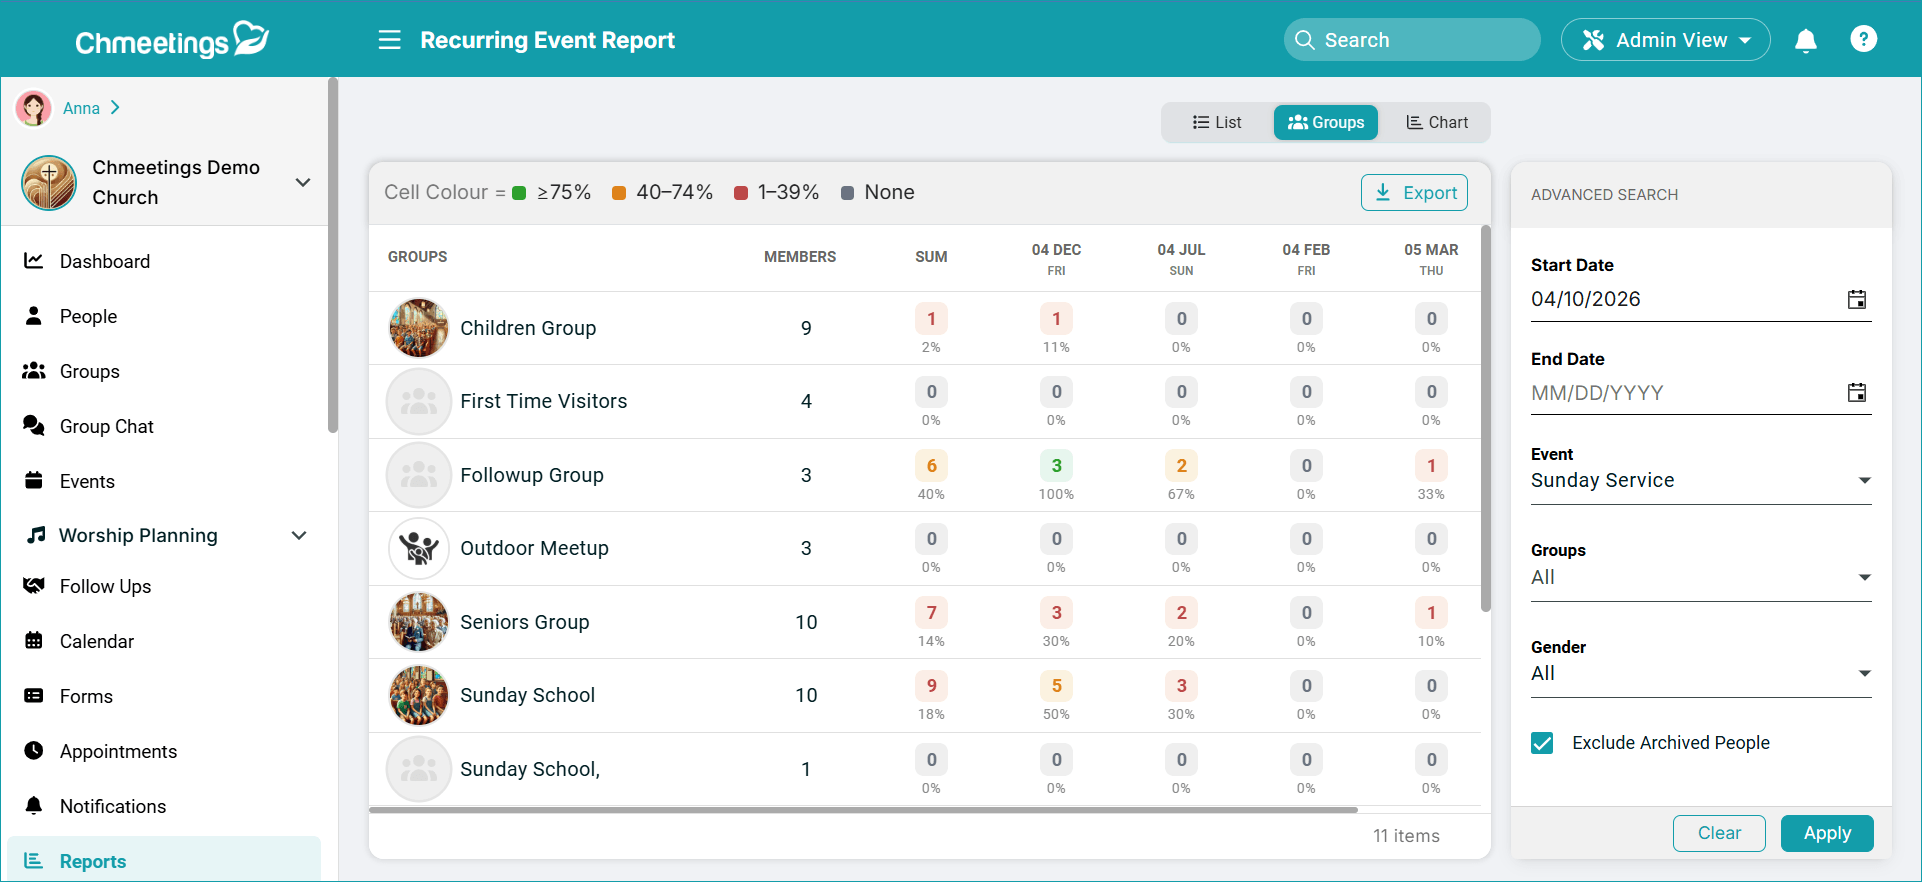The width and height of the screenshot is (1922, 882).
Task: Click Followup Group 04 DEC green cell
Action: pyautogui.click(x=1056, y=466)
